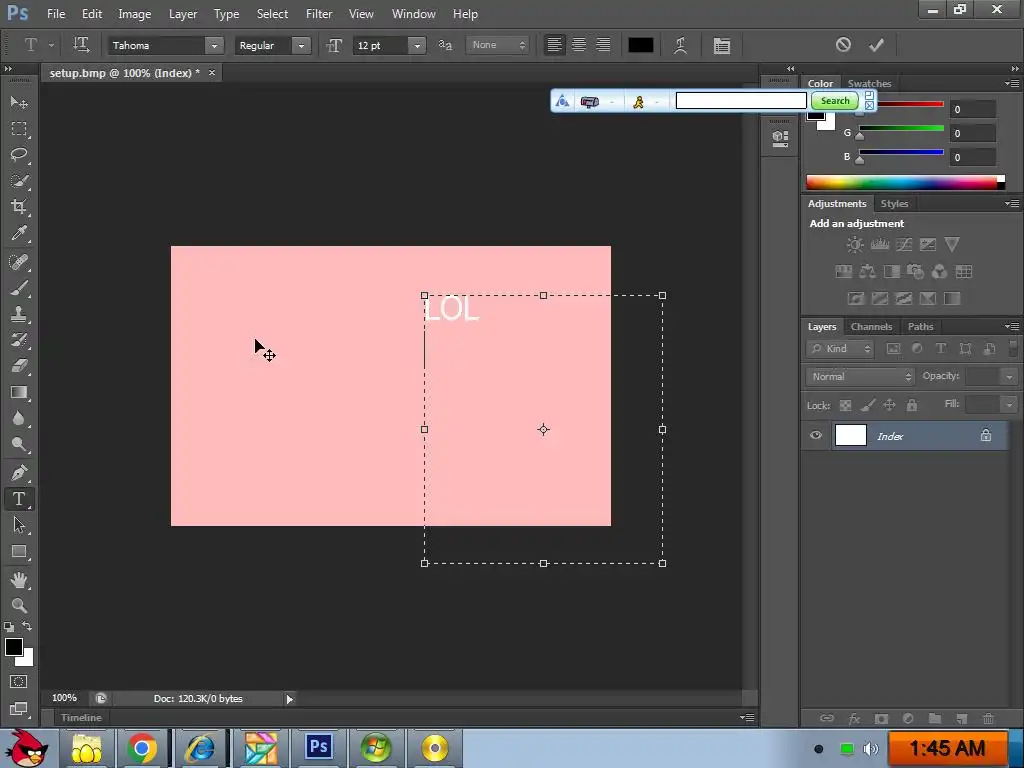Select the Brush tool
Viewport: 1024px width, 768px height.
(19, 288)
